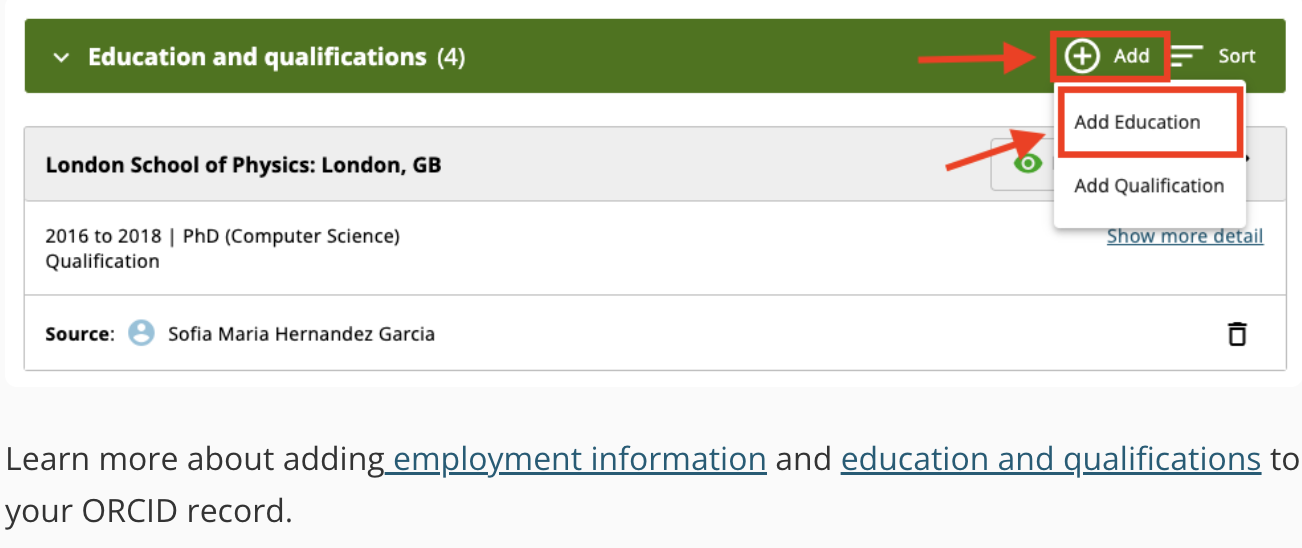This screenshot has width=1302, height=548.
Task: Open the Sort dropdown label
Action: 1236,56
